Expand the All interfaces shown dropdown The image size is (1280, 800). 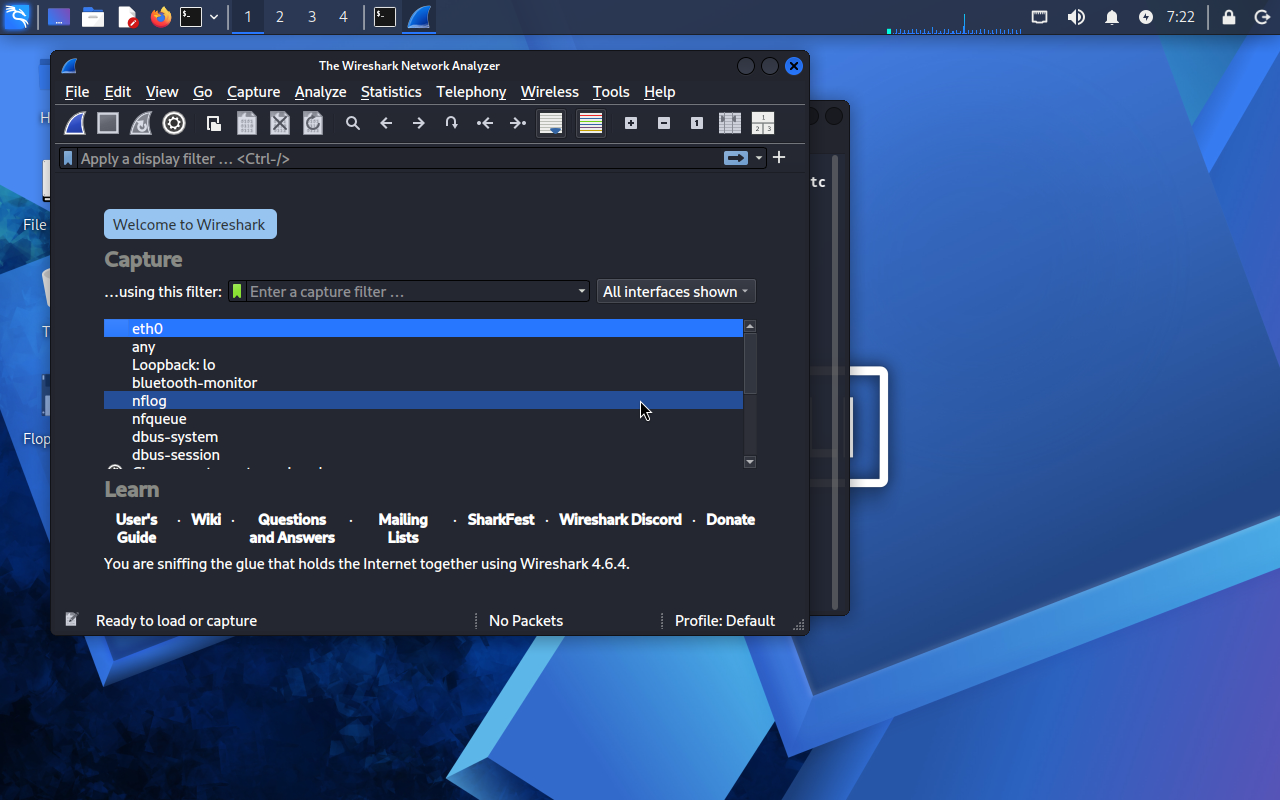[x=676, y=292]
